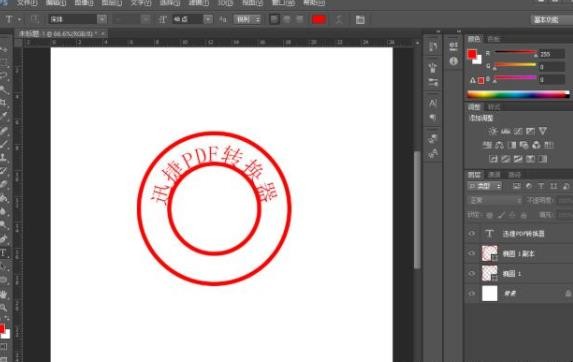Image resolution: width=573 pixels, height=362 pixels.
Task: Select the Zoom tool in toolbox
Action: (x=4, y=307)
